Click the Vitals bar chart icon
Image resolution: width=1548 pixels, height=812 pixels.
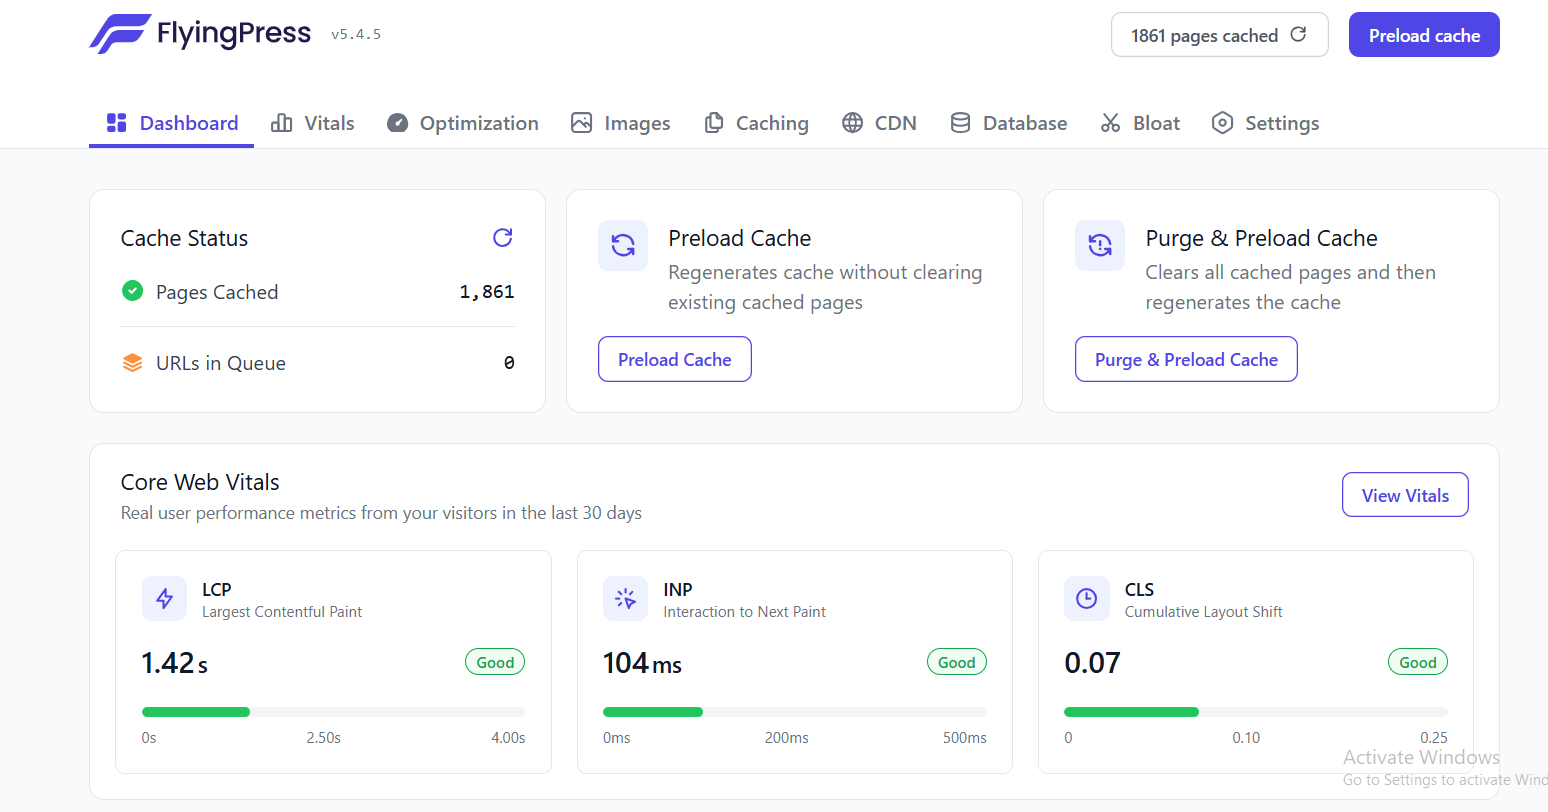[x=282, y=123]
